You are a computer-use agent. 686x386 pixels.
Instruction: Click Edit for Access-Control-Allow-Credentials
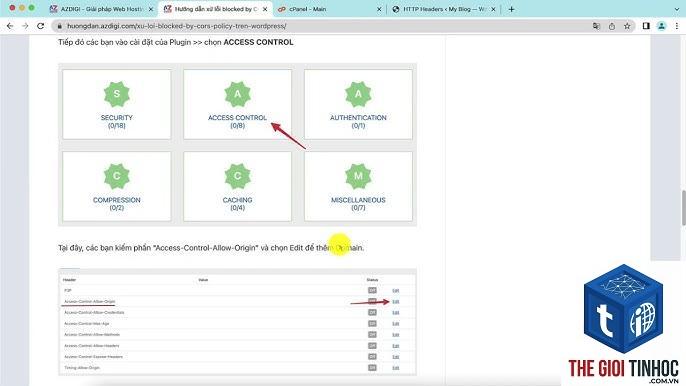point(396,312)
